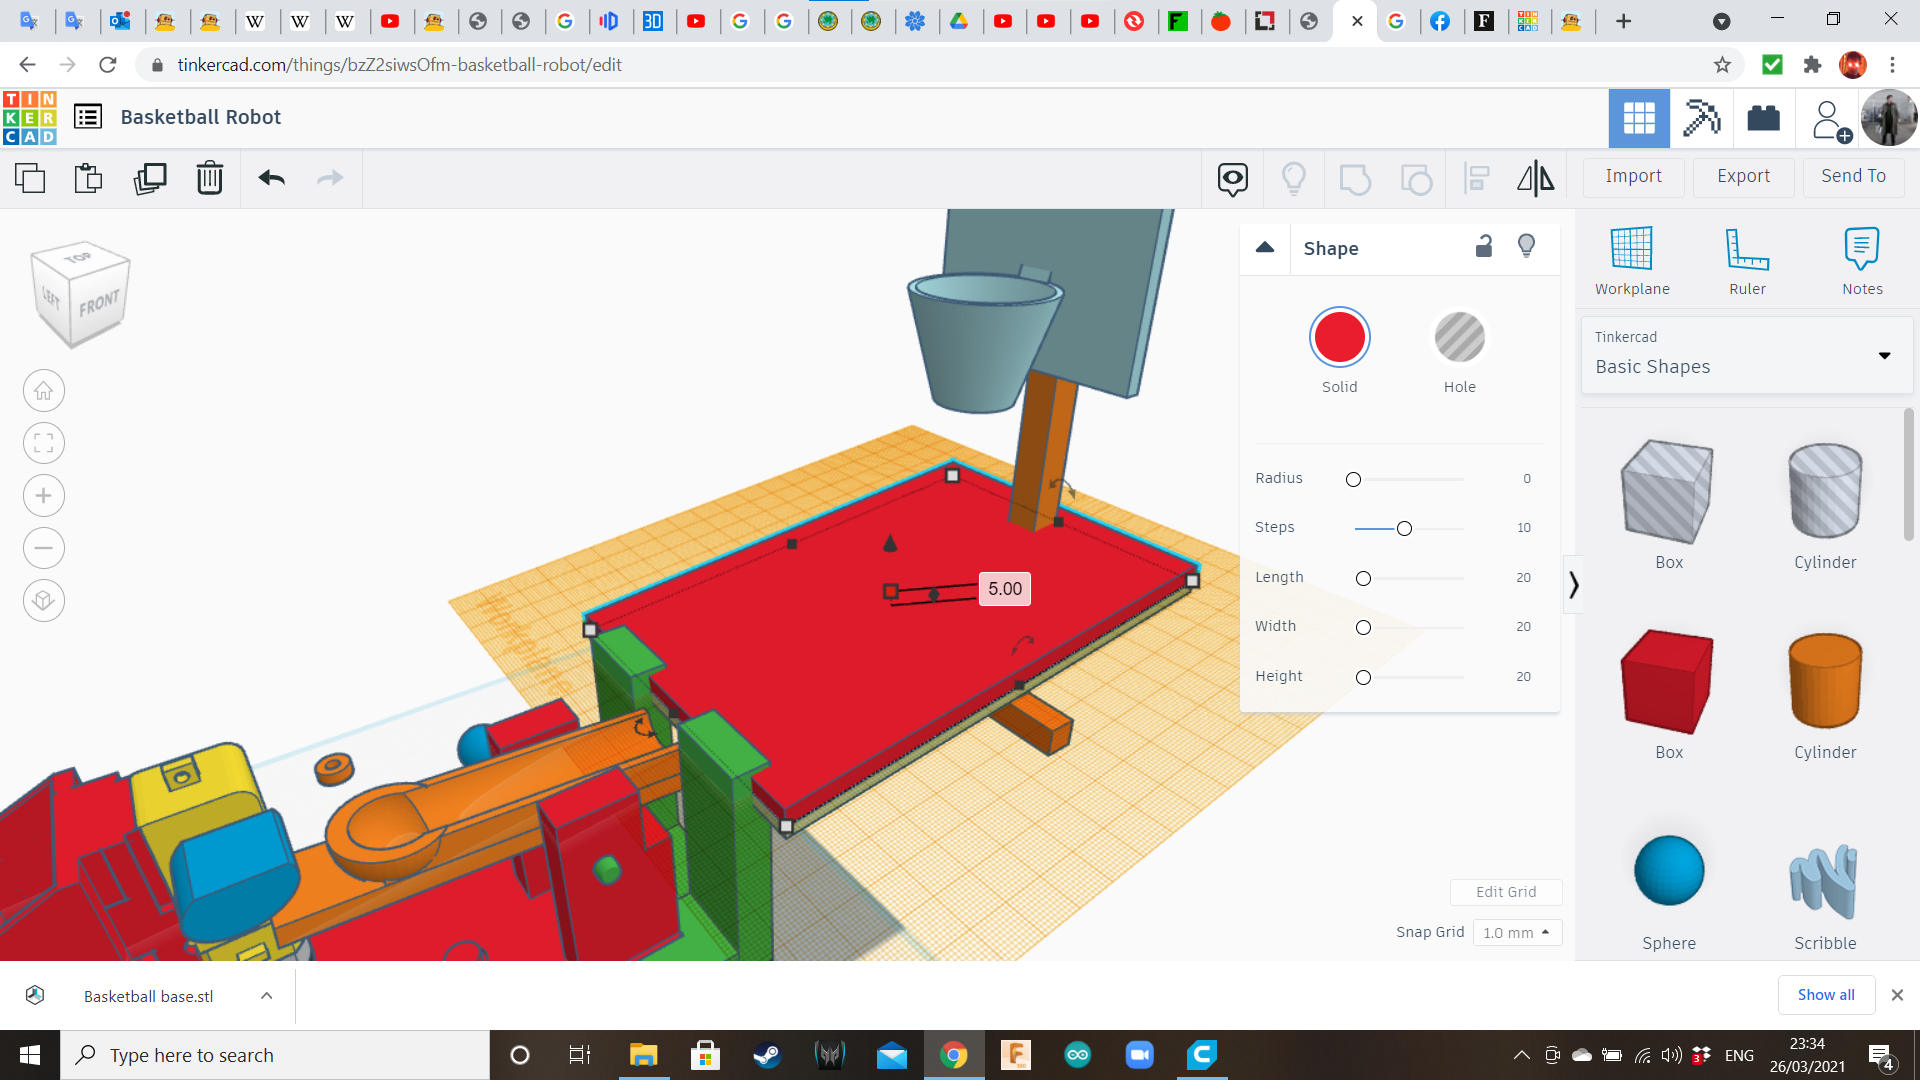Adjust the Steps slider handle
Screen dimensions: 1920x1080
coord(1404,528)
